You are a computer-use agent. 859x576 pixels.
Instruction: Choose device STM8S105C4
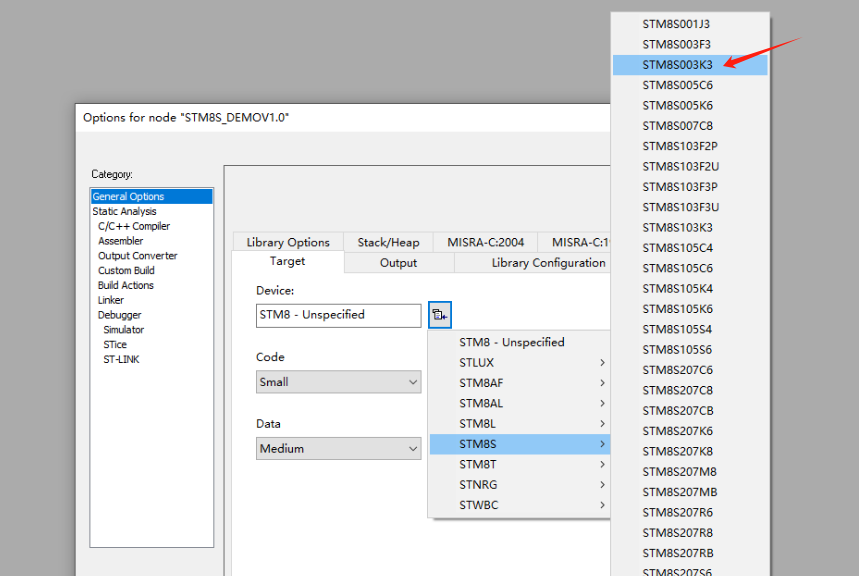690,248
